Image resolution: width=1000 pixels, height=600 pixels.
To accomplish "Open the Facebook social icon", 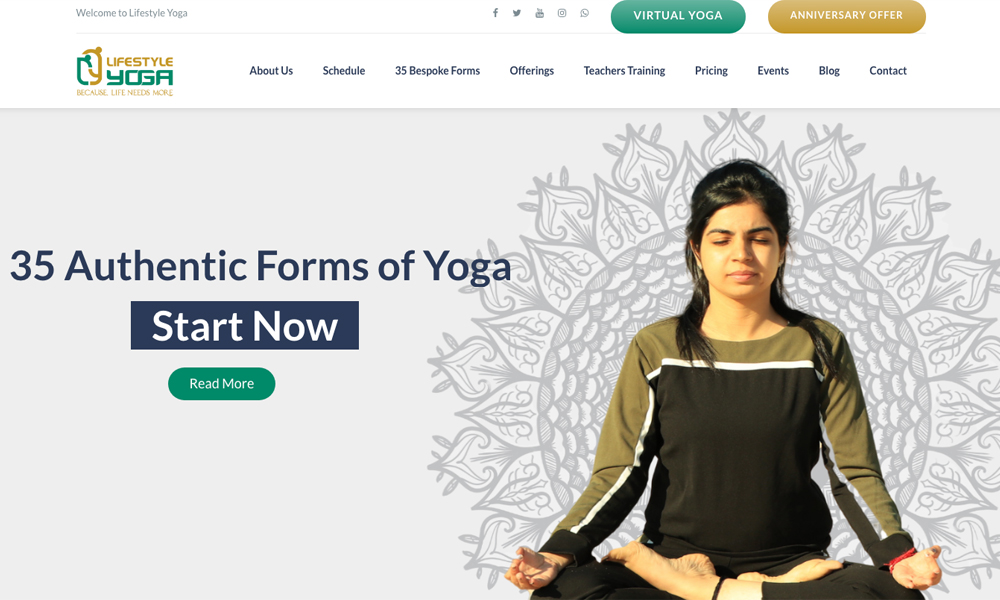I will click(495, 13).
